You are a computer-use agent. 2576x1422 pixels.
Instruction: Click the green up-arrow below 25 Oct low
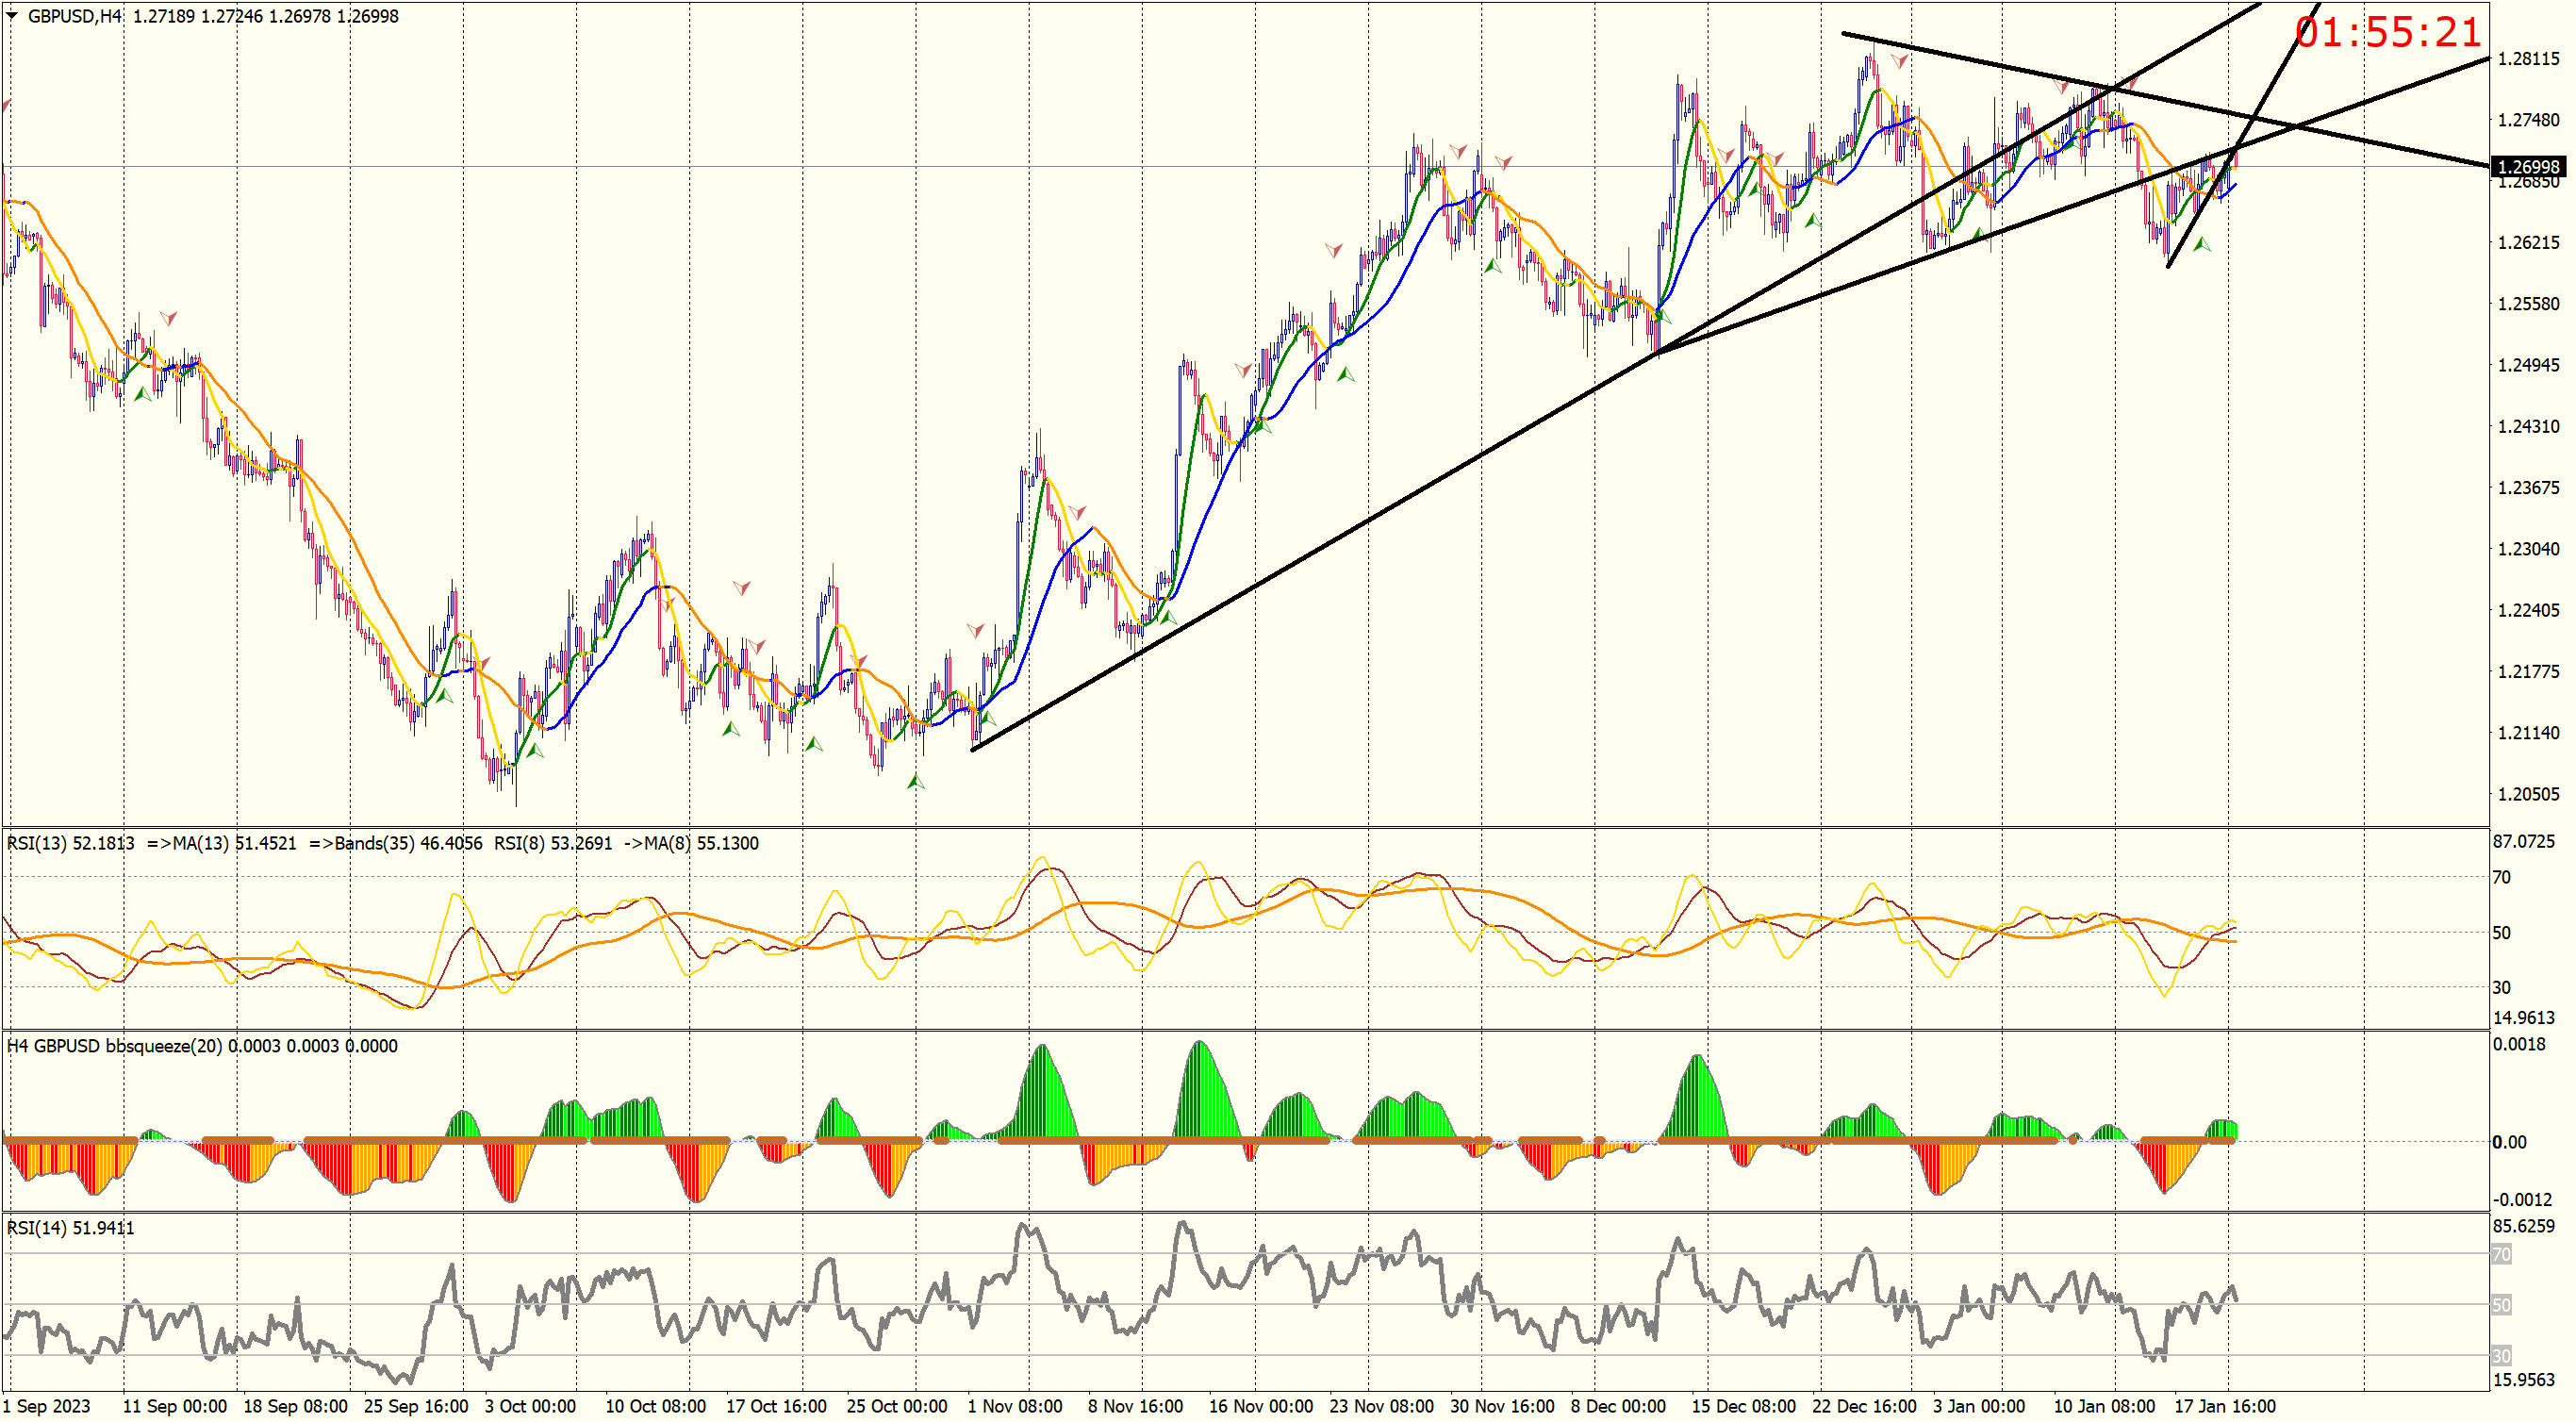click(915, 781)
